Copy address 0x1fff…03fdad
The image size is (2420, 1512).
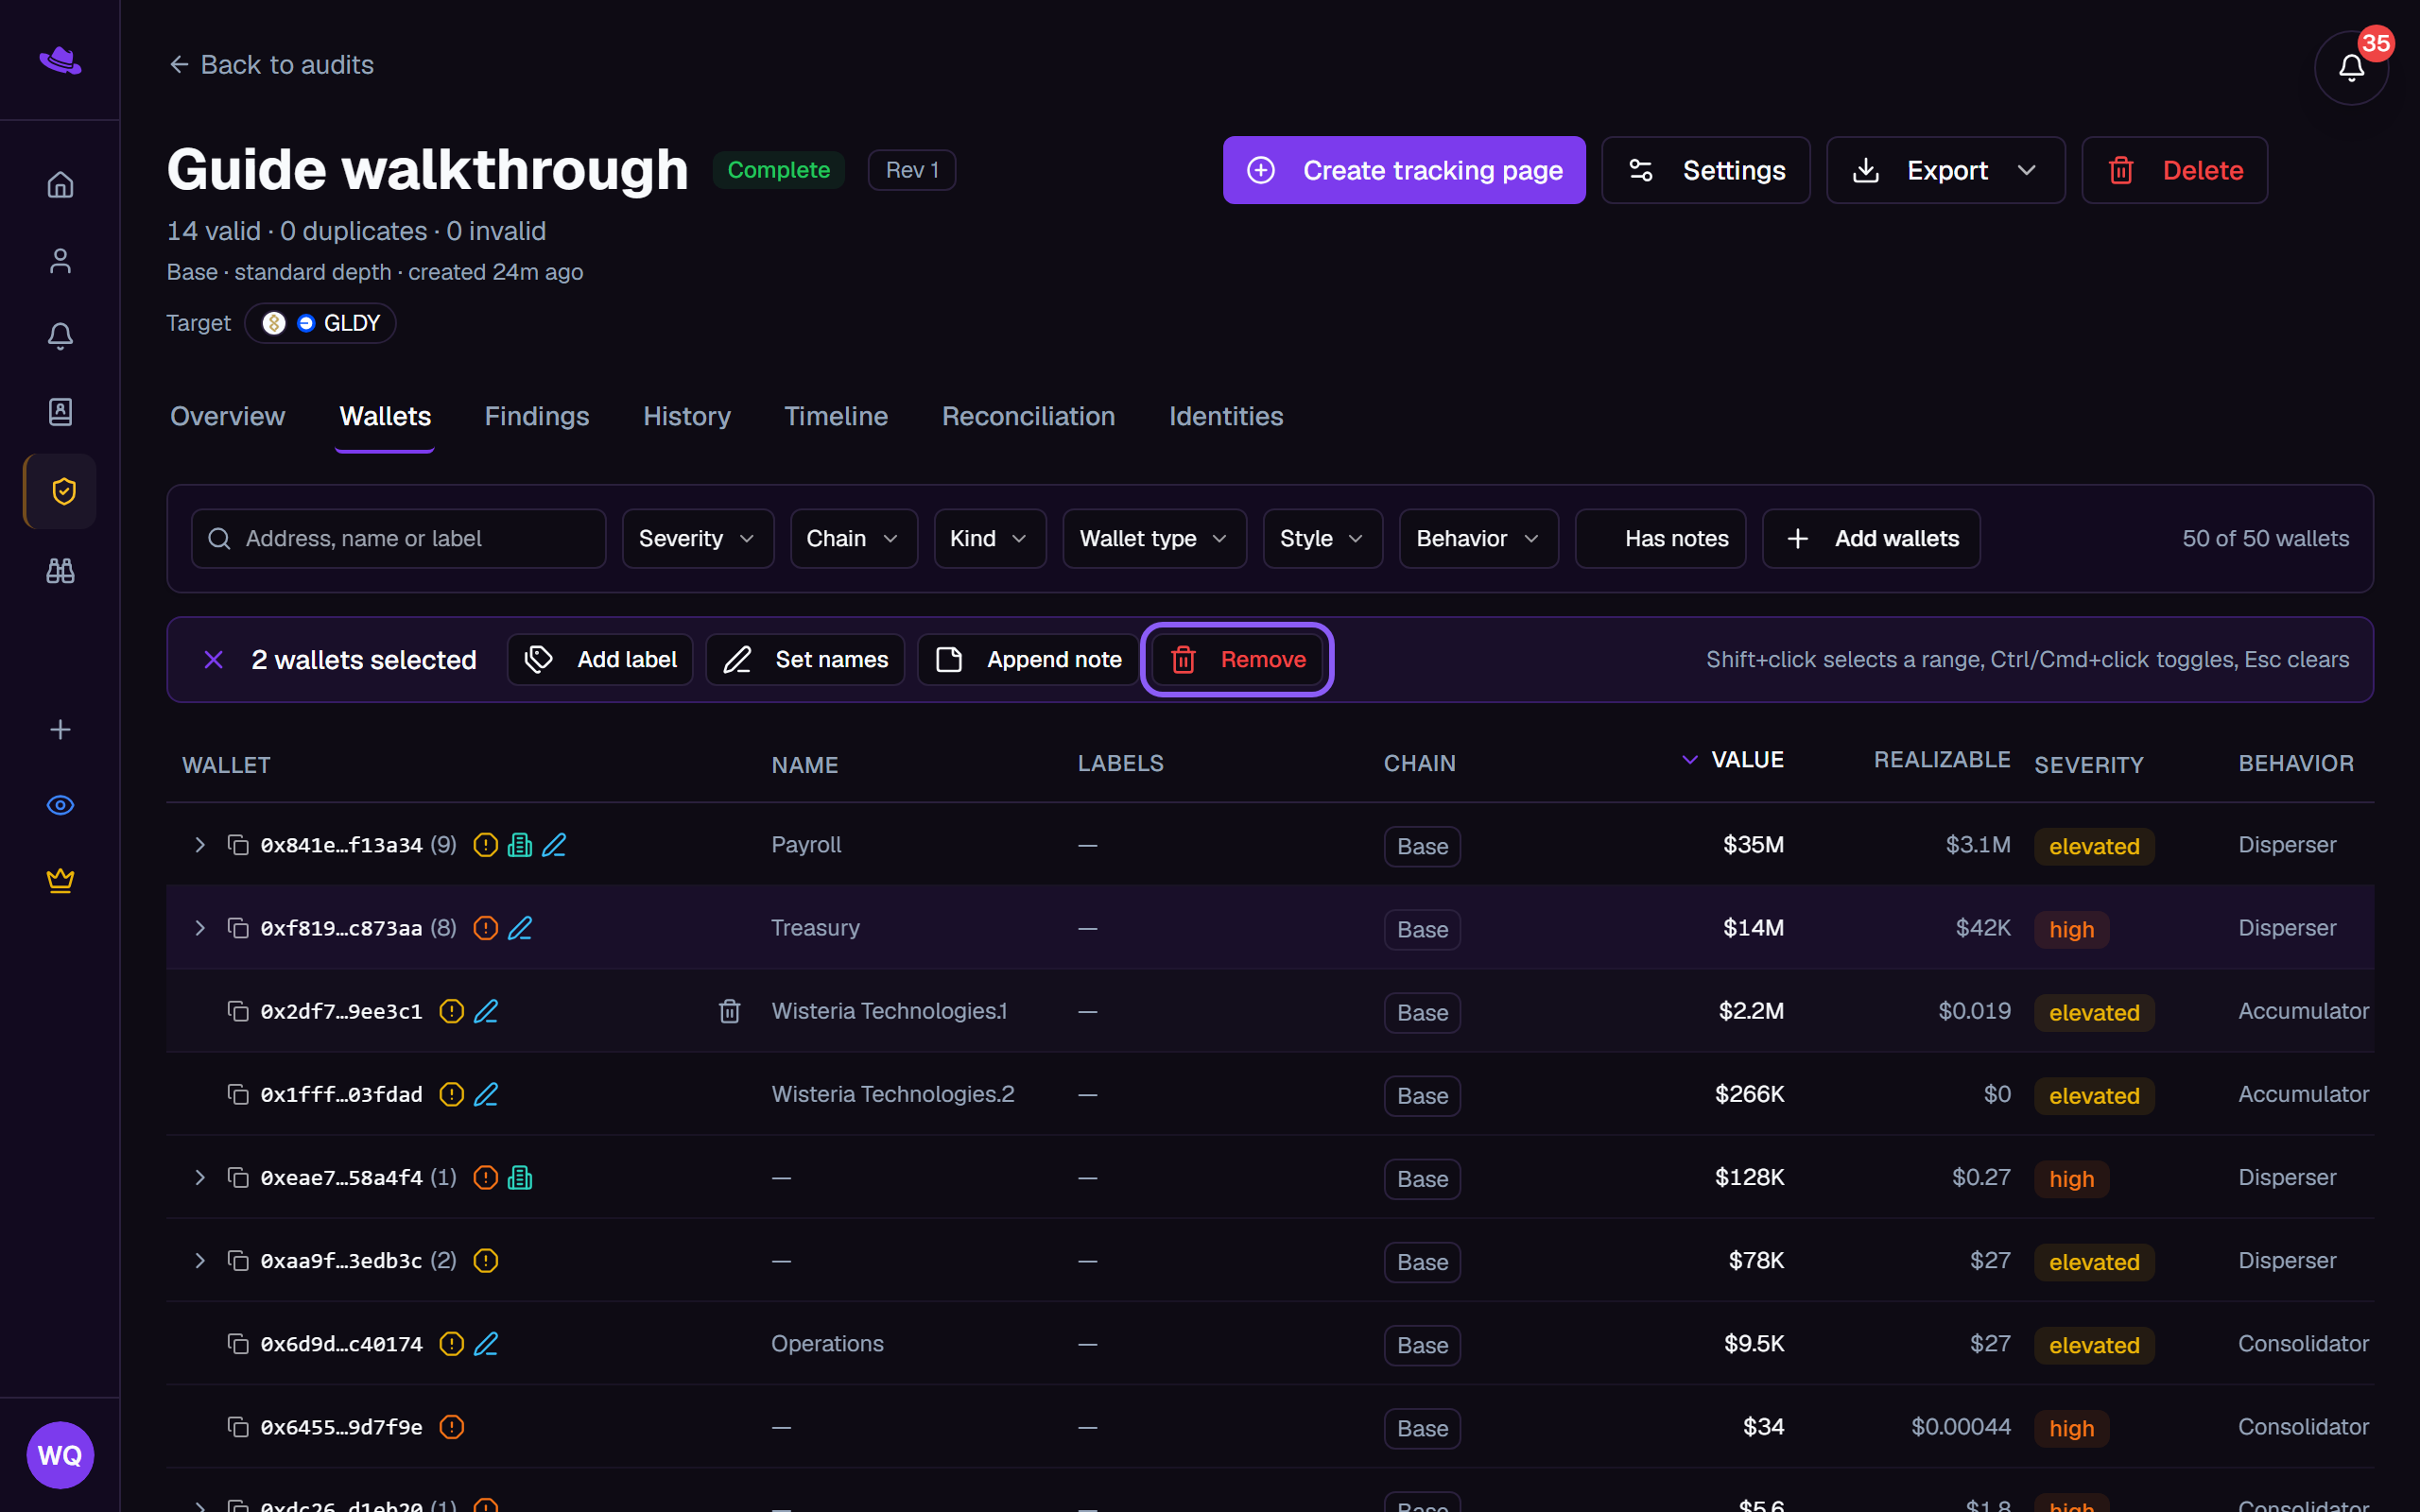pos(238,1094)
